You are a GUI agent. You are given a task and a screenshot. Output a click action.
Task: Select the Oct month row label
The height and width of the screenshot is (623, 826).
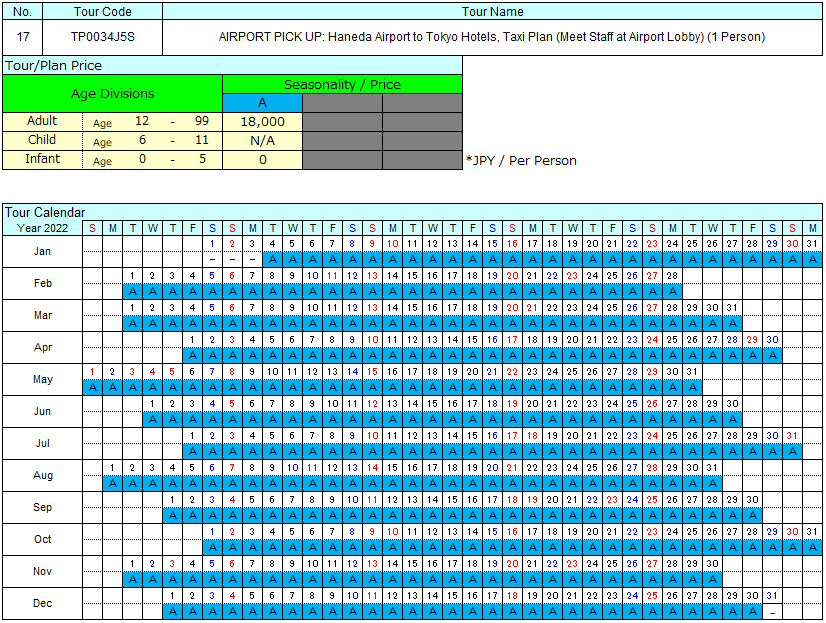[x=42, y=539]
